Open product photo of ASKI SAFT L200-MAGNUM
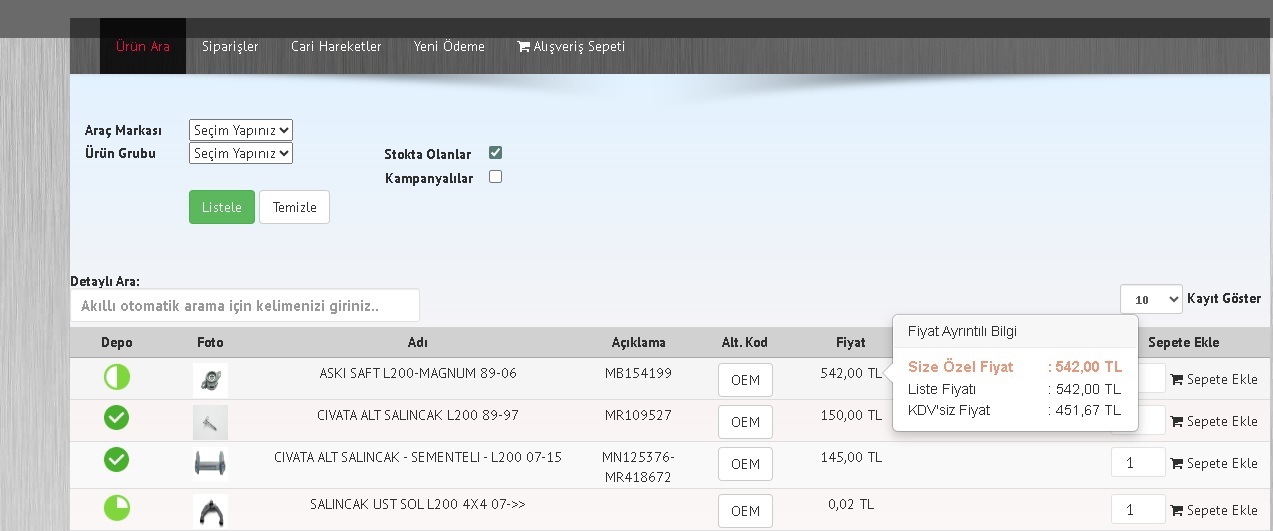Image resolution: width=1273 pixels, height=531 pixels. [210, 380]
